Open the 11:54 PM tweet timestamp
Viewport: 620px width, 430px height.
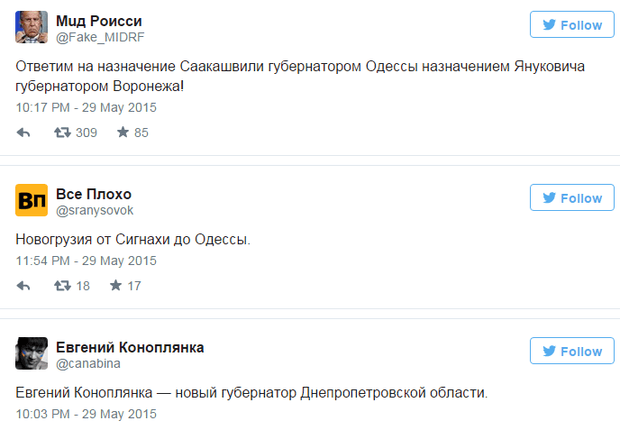pyautogui.click(x=87, y=259)
